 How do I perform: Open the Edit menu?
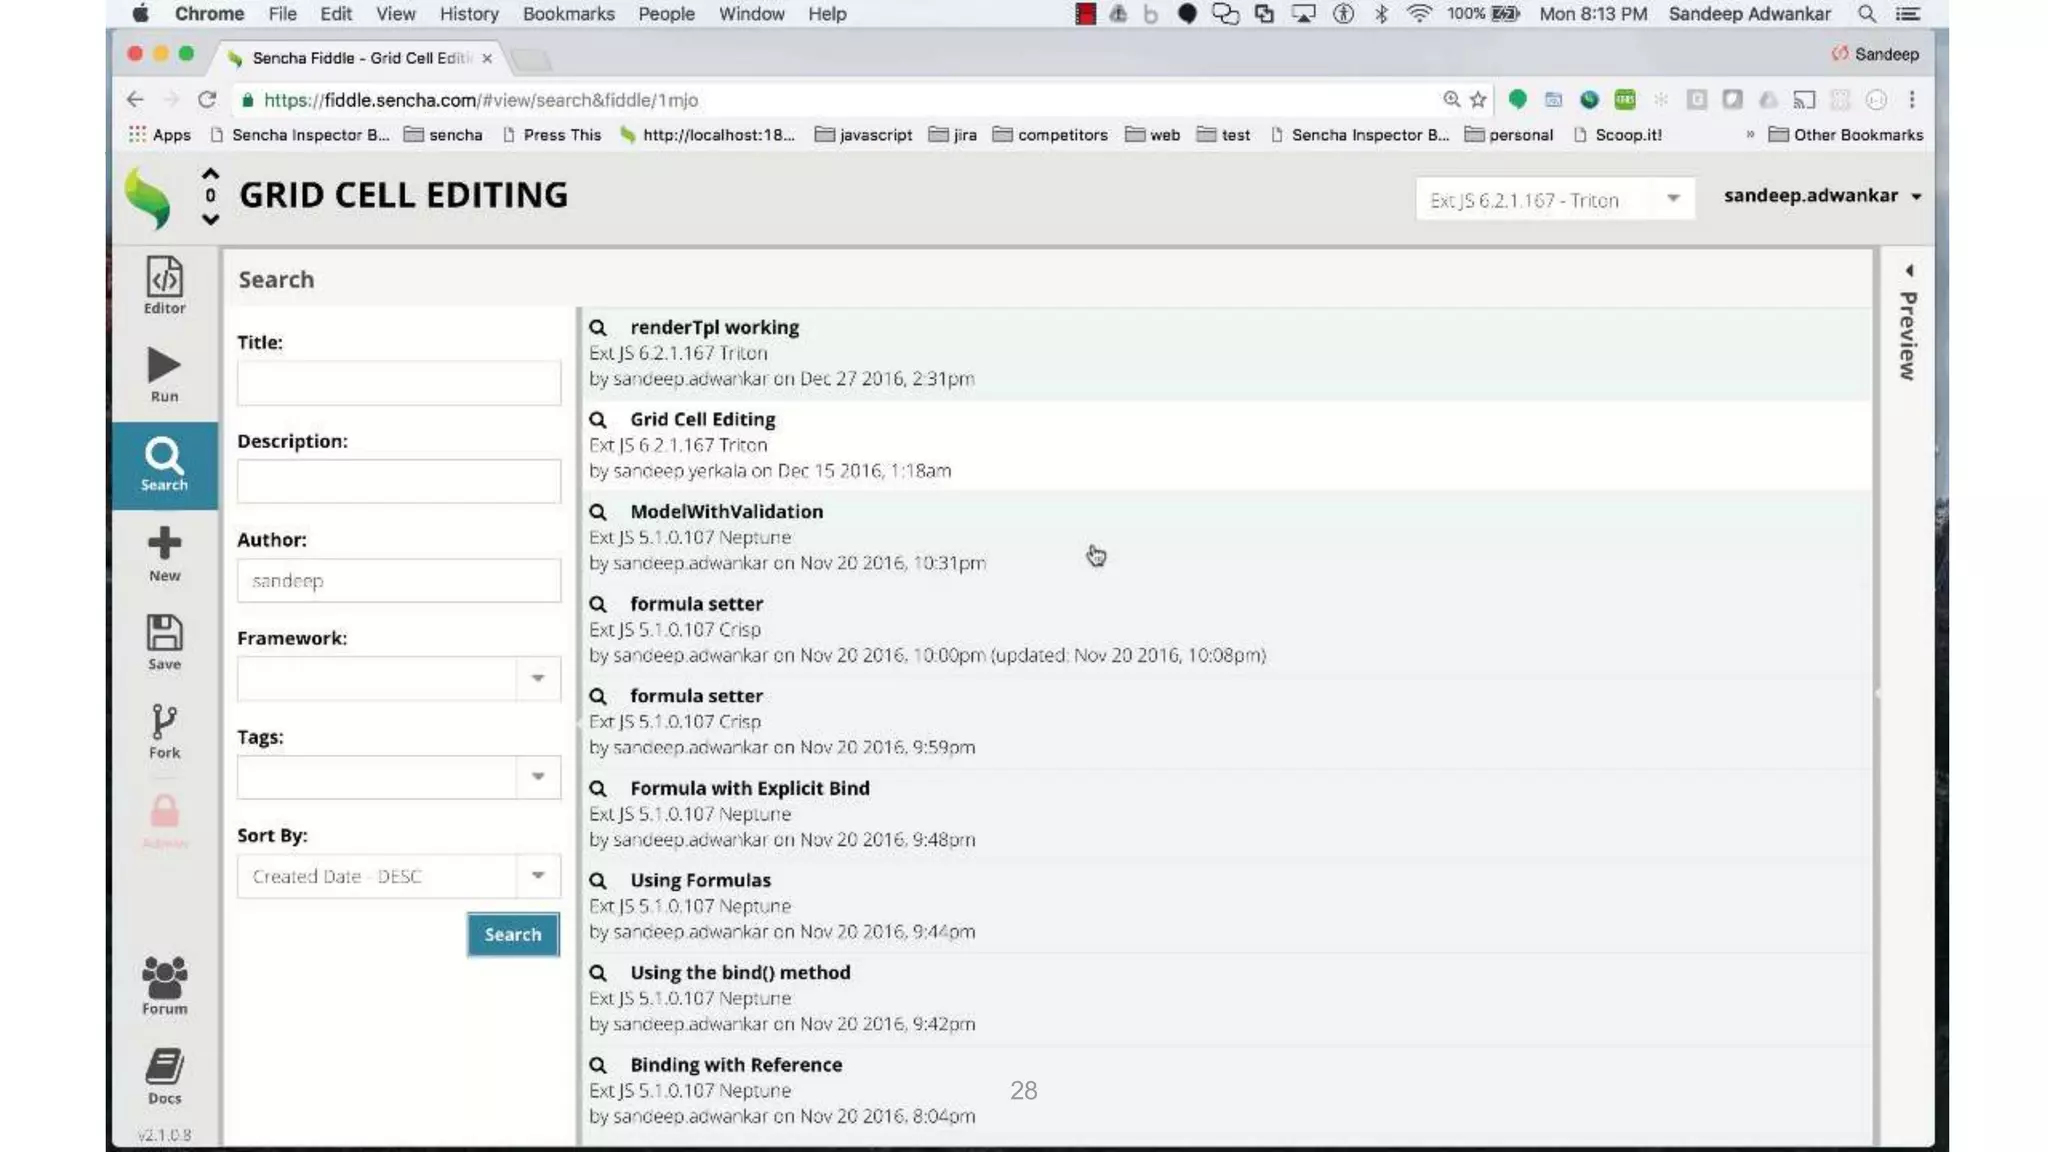pyautogui.click(x=336, y=14)
